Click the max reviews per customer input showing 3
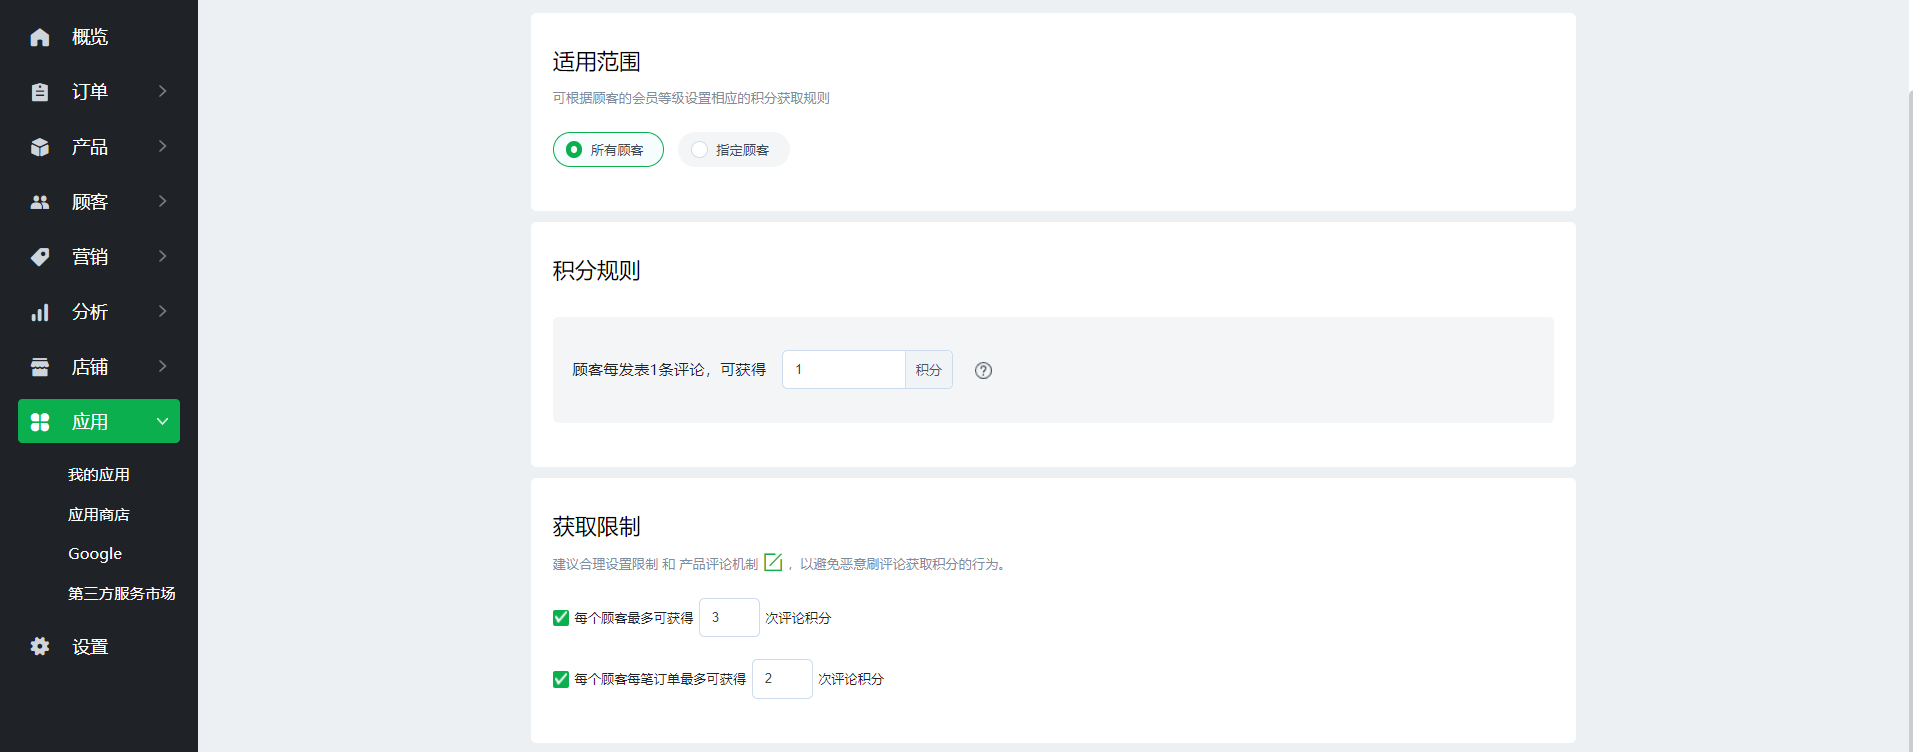1913x752 pixels. click(x=729, y=618)
